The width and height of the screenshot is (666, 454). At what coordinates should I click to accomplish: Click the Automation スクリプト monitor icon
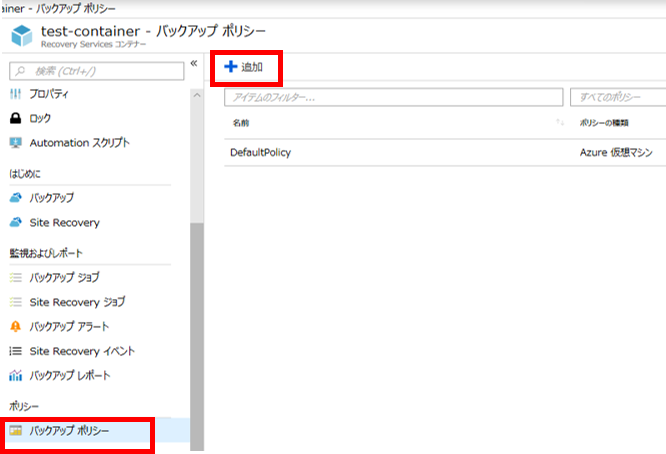[x=16, y=143]
